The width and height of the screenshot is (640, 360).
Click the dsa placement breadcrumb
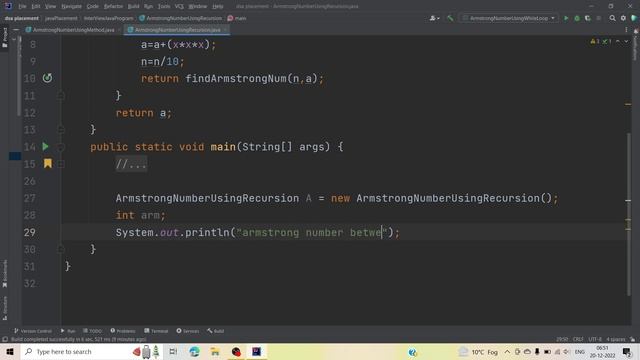(x=22, y=18)
